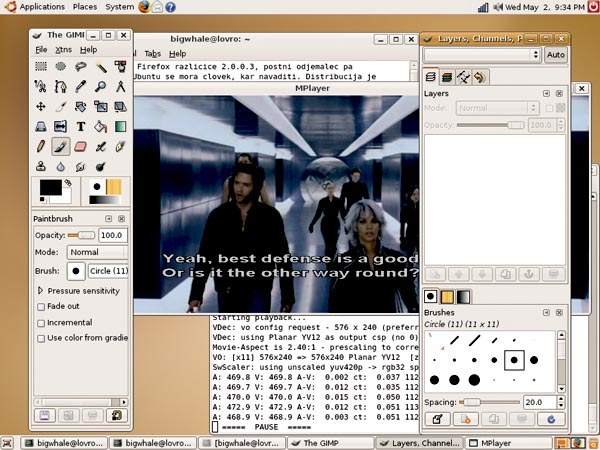
Task: Select the Scale tool
Action: 101,106
